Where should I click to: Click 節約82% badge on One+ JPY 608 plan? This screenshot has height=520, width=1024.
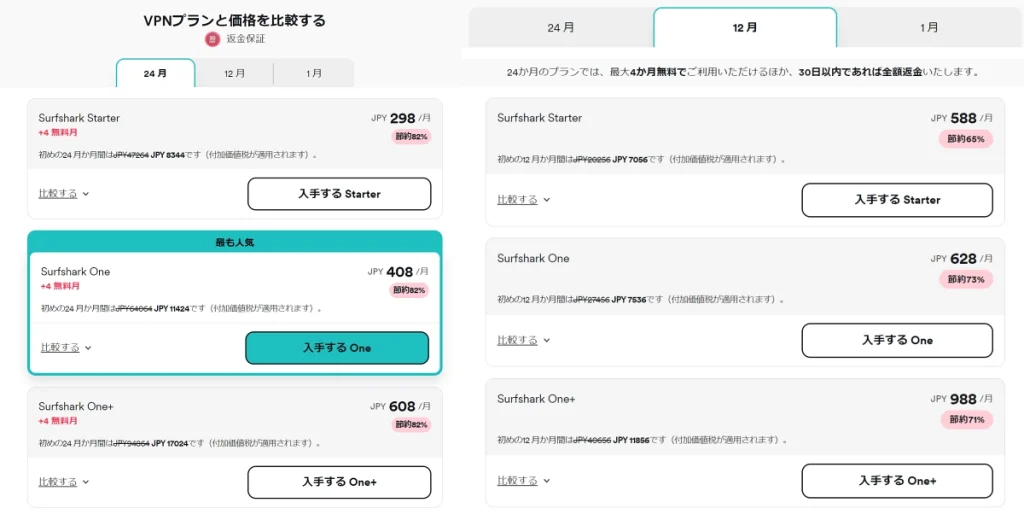click(x=411, y=425)
